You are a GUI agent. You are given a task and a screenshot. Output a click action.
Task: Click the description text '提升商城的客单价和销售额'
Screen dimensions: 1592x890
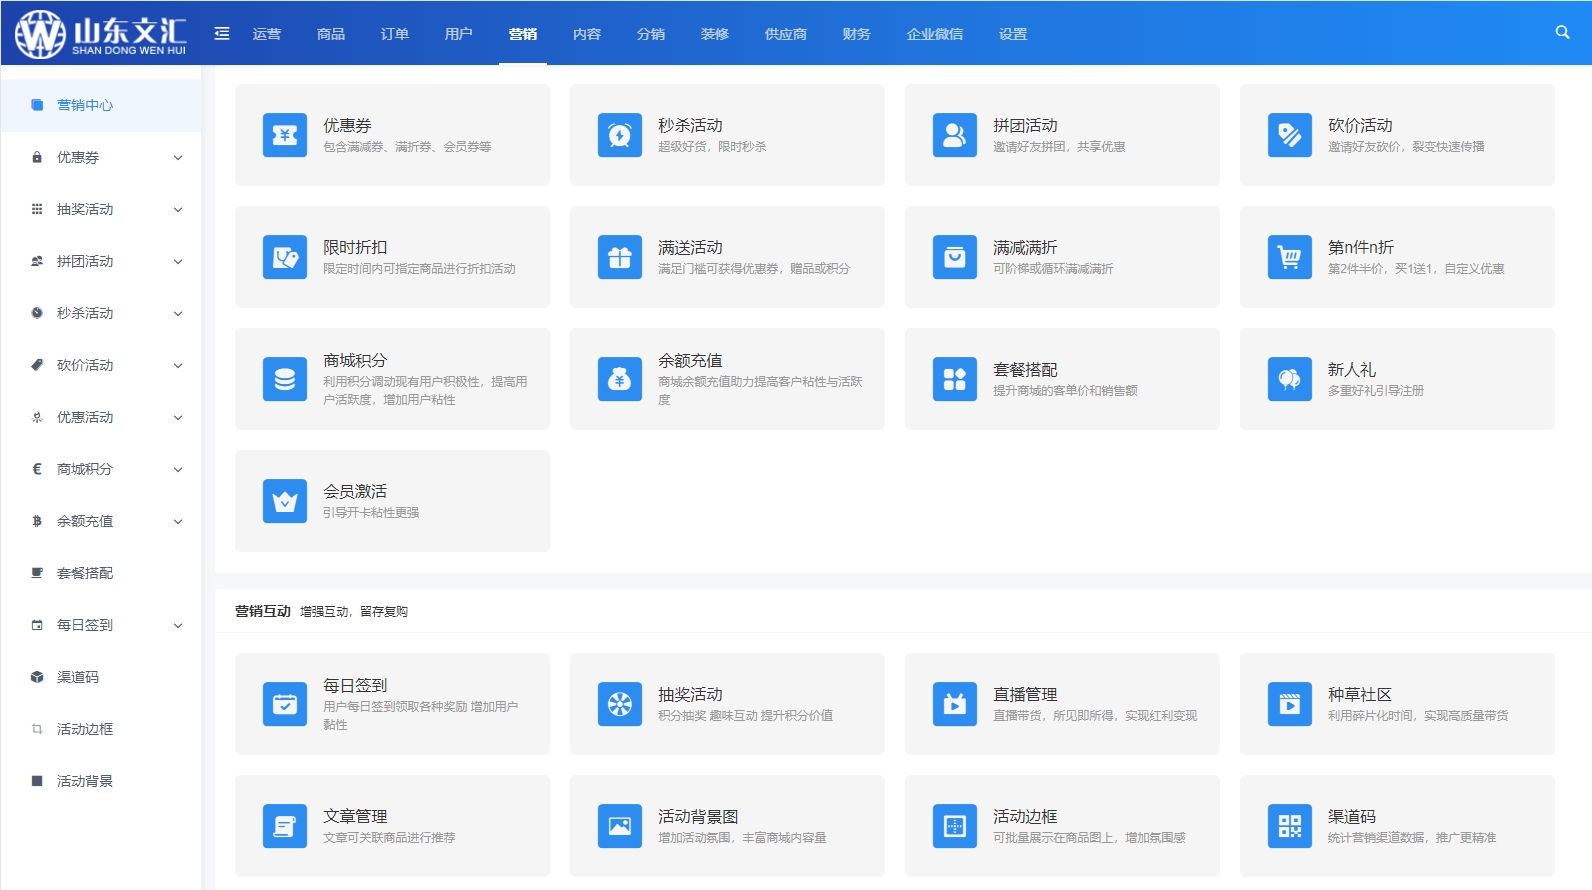[x=1065, y=390]
